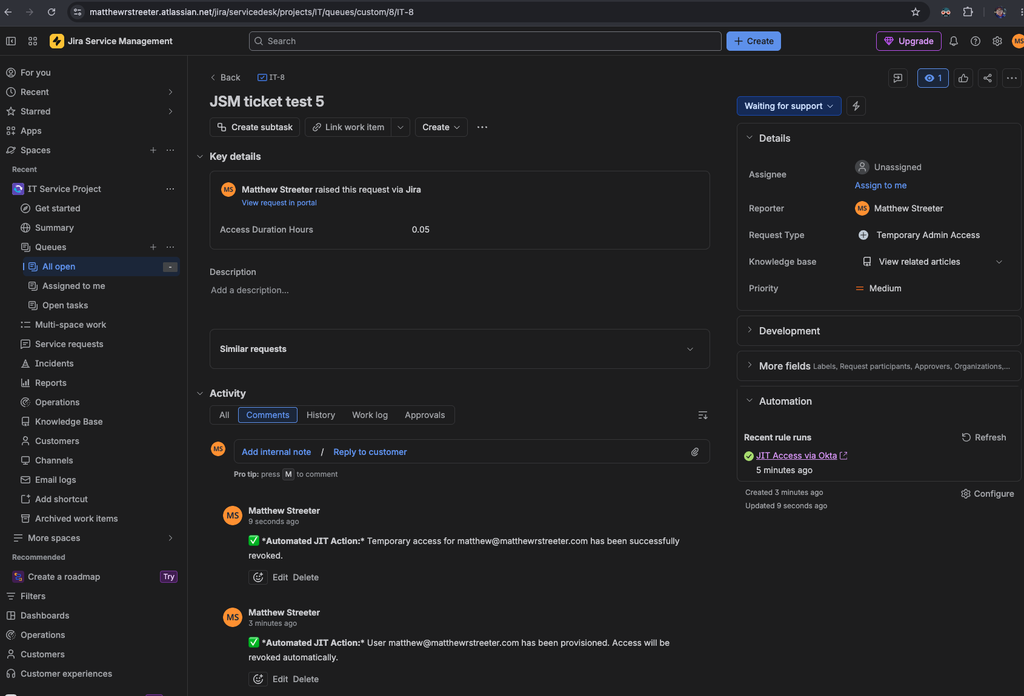1024x696 pixels.
Task: Click Create subtask button
Action: (x=255, y=127)
